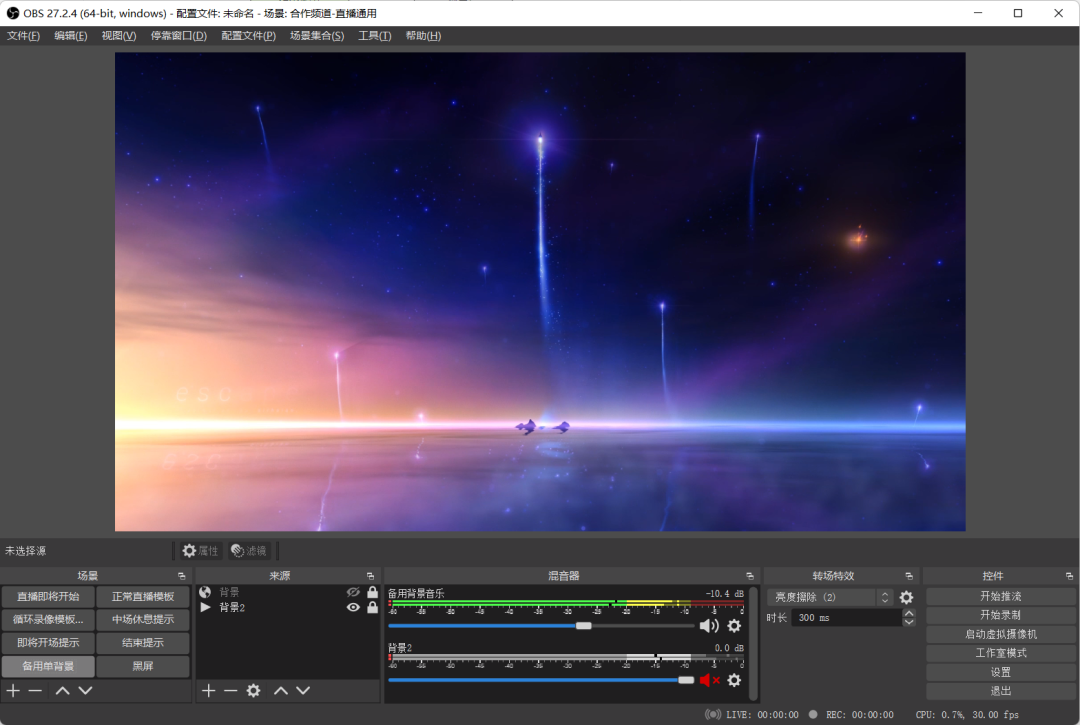Remove the selected scene using the minus icon
This screenshot has width=1080, height=725.
(x=35, y=691)
